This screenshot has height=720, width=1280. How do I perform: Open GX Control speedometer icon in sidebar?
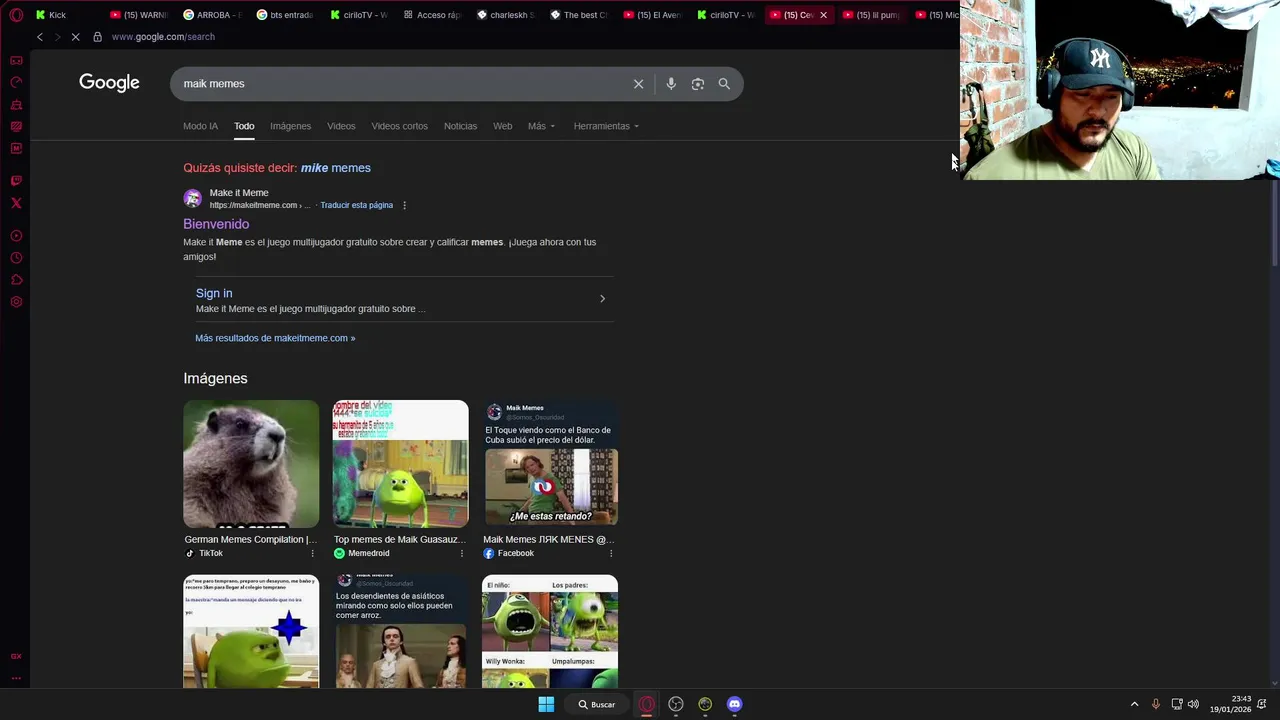[x=16, y=82]
